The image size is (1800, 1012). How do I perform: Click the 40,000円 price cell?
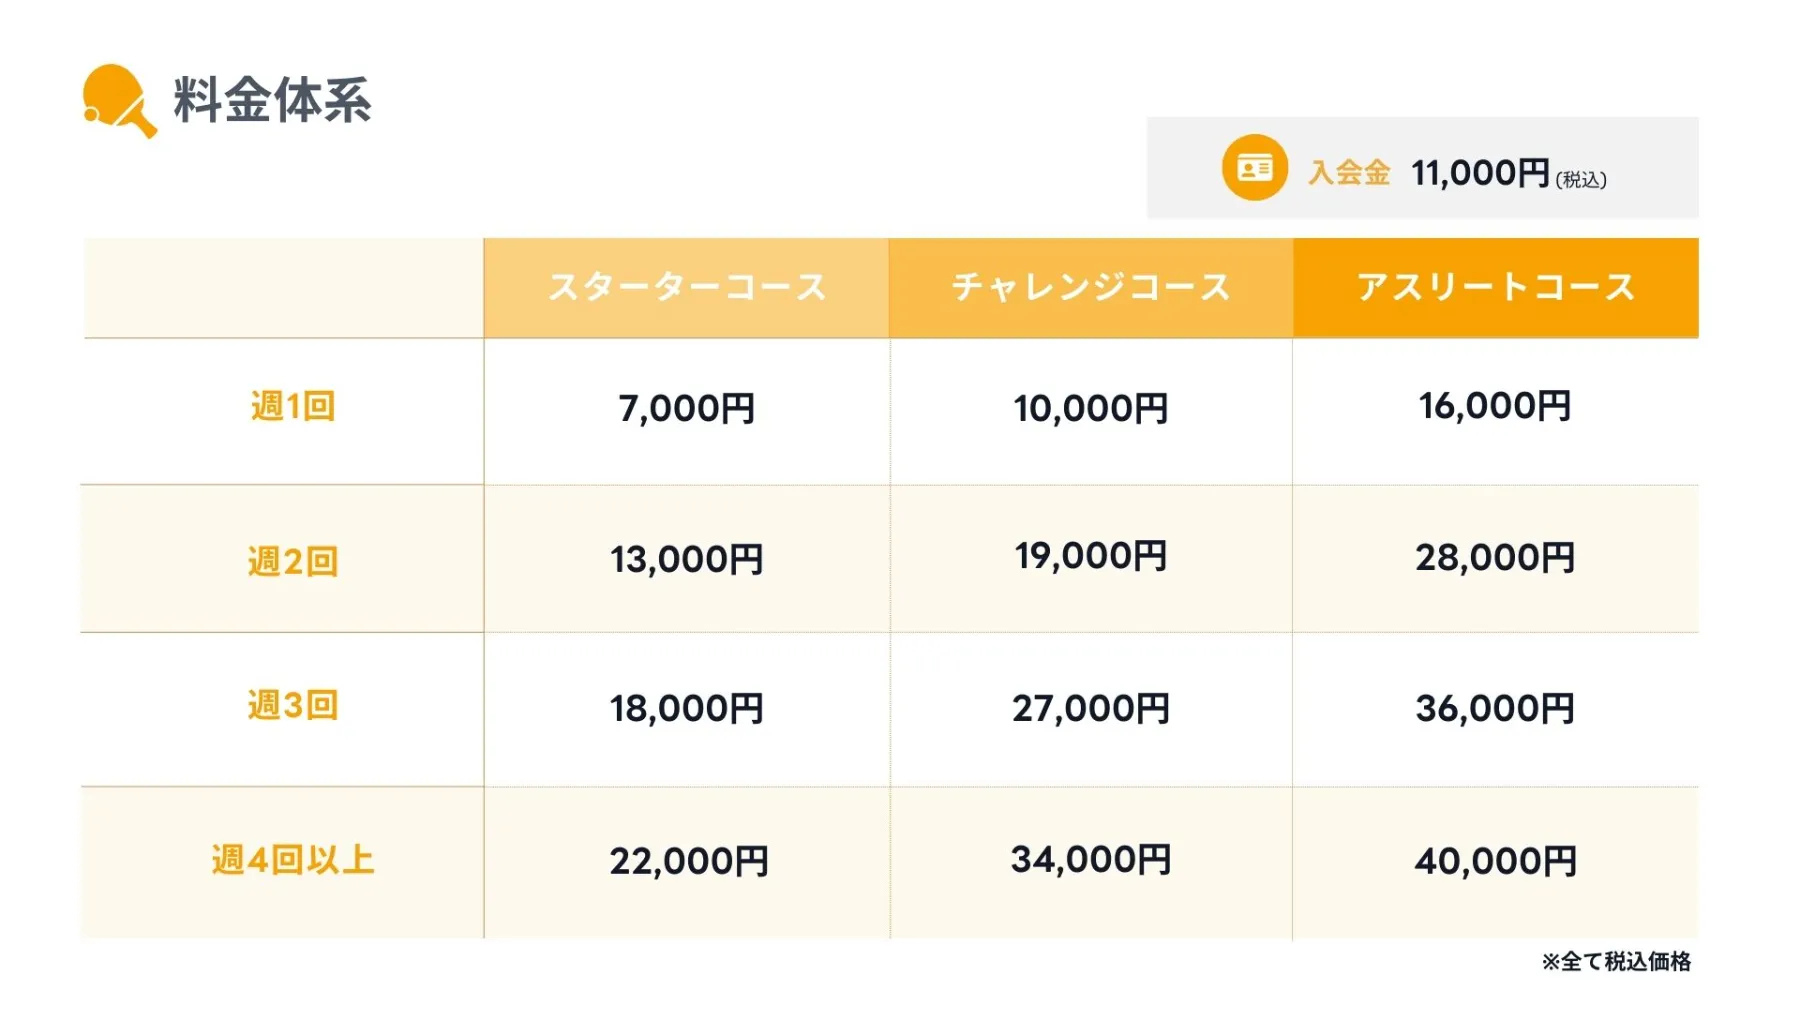pos(1495,861)
